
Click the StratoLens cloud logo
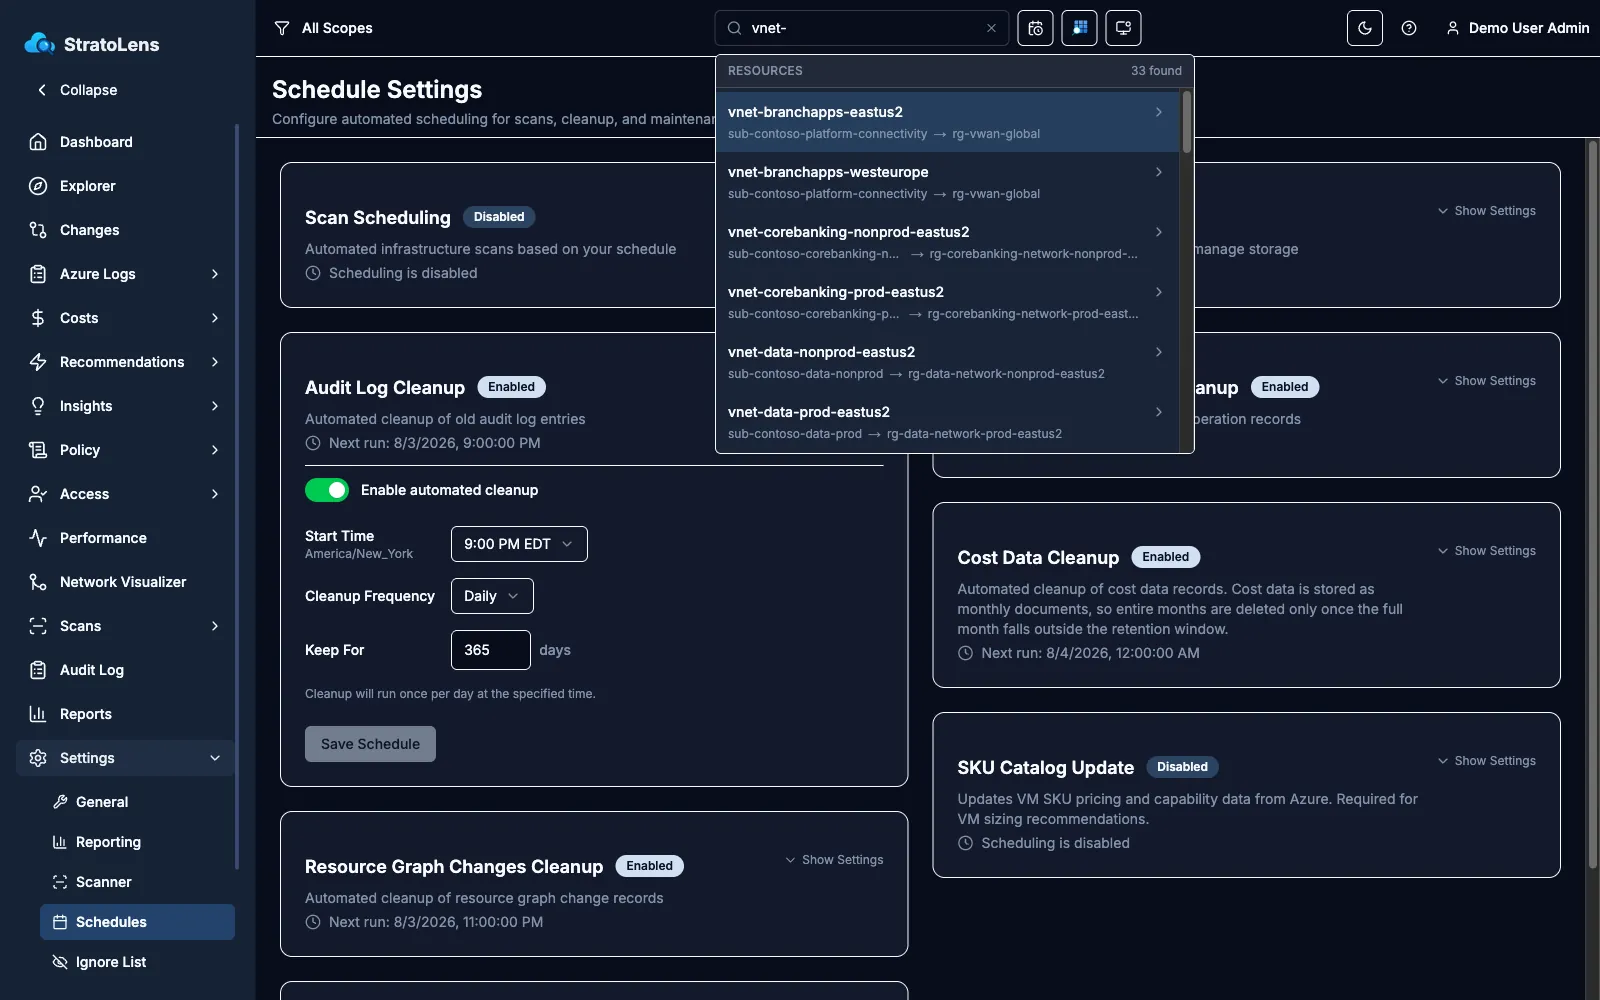(39, 43)
